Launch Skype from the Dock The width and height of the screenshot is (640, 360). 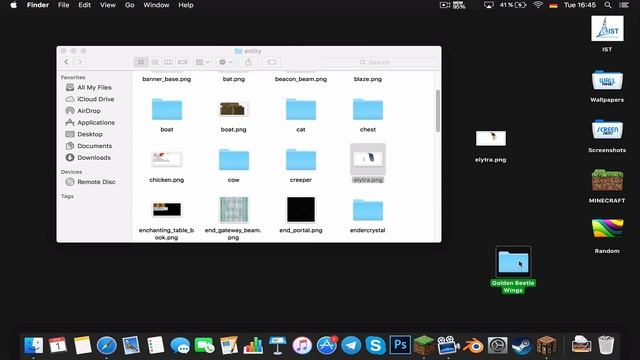coord(376,345)
